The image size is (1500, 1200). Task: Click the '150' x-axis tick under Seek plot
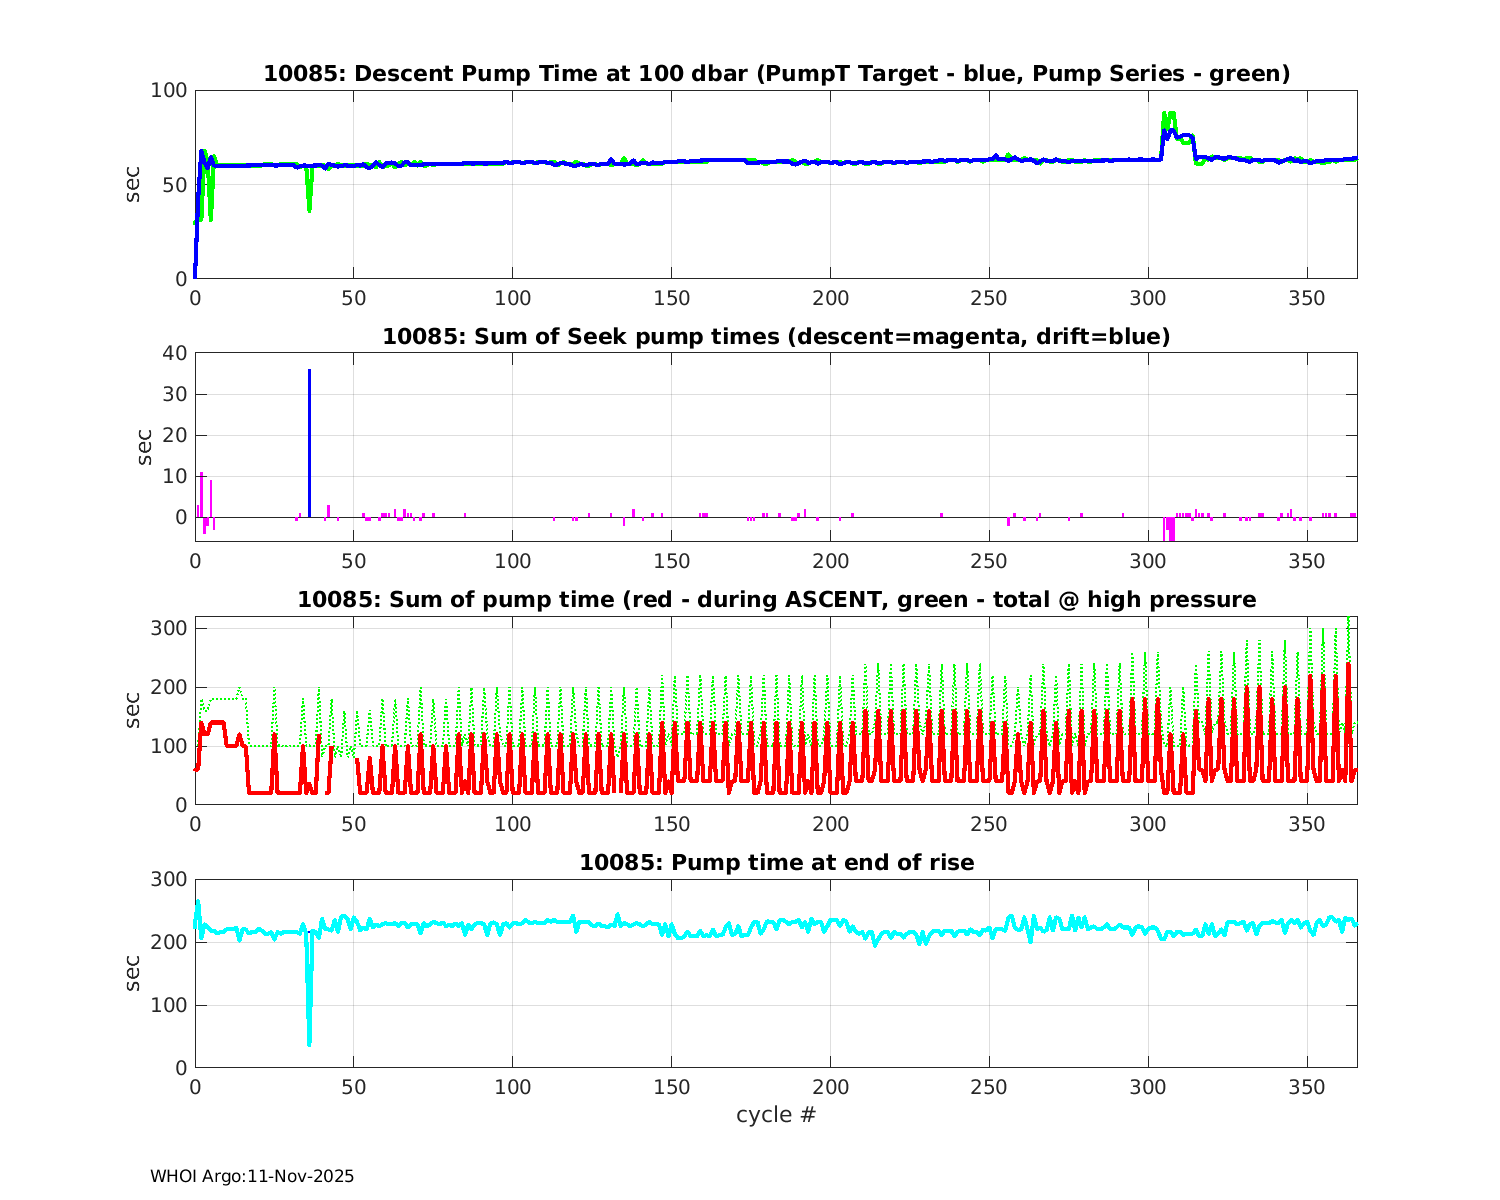(671, 561)
